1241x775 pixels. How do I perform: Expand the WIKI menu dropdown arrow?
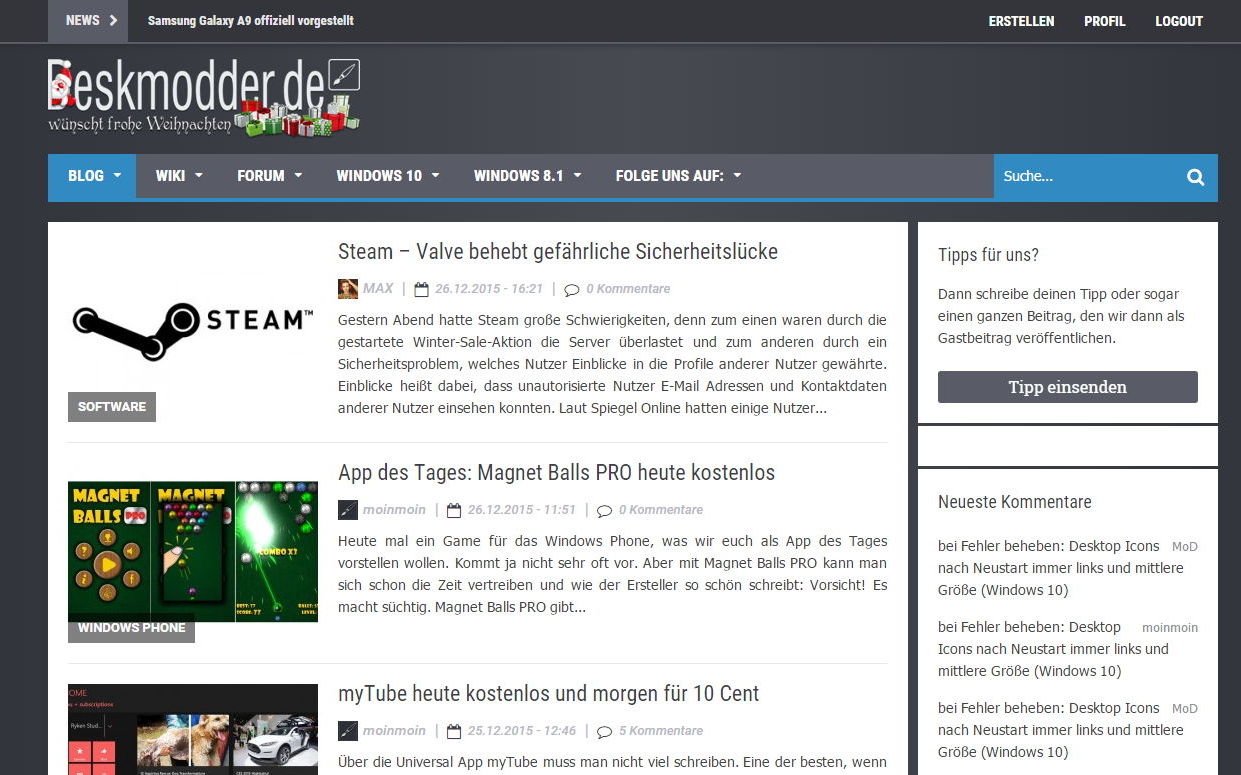pyautogui.click(x=198, y=175)
